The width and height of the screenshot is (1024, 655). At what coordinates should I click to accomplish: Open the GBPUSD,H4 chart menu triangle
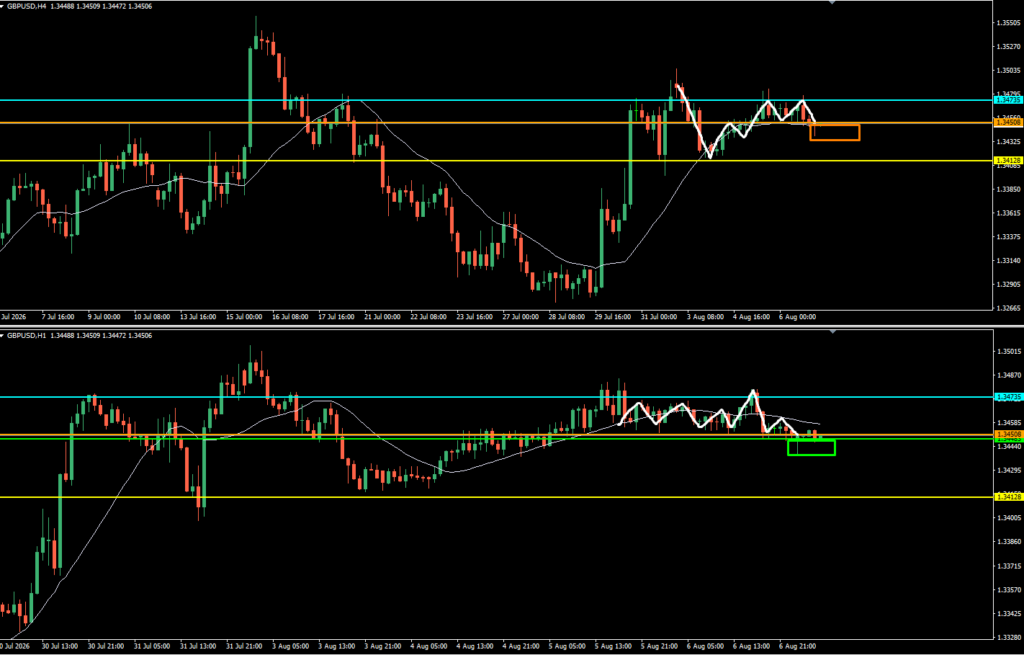[x=3, y=6]
